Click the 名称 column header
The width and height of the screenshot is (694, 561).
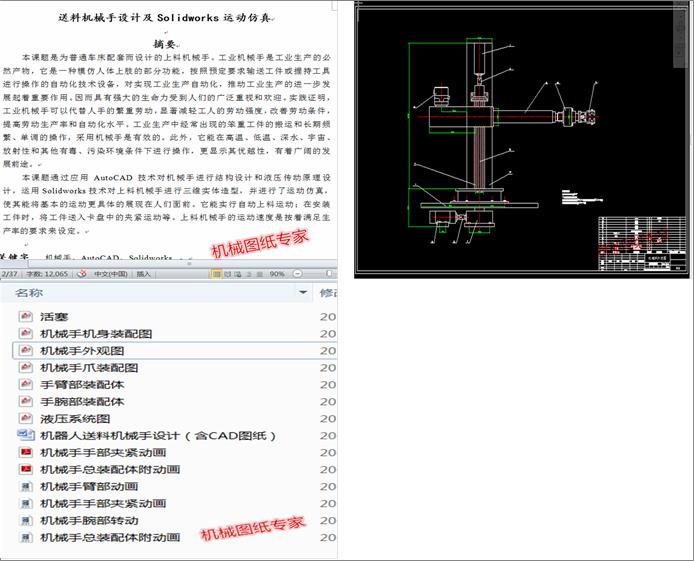click(29, 293)
